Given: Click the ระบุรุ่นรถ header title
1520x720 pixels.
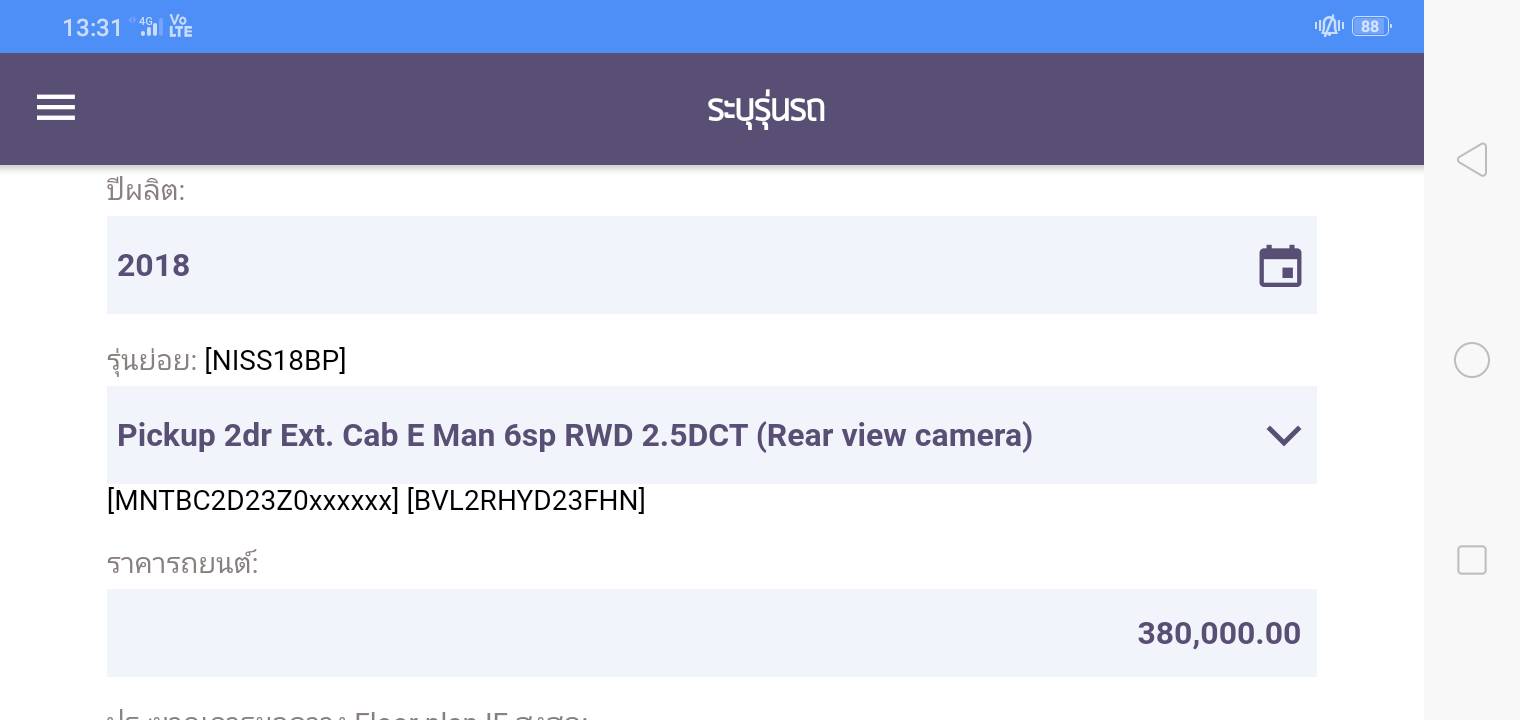Looking at the screenshot, I should [766, 109].
